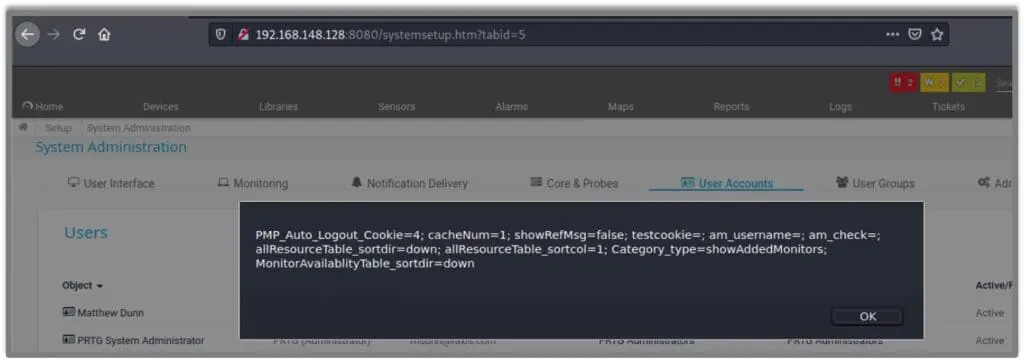The height and width of the screenshot is (360, 1024).
Task: Switch to the Monitoring tab
Action: tap(252, 184)
